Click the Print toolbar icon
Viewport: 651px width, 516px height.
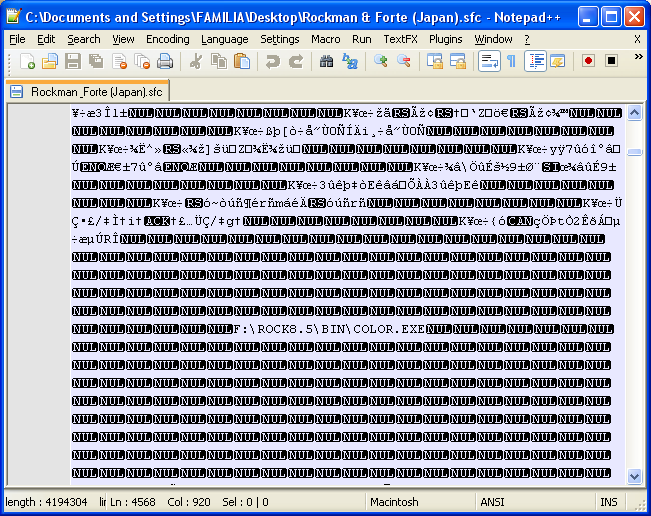pos(165,61)
